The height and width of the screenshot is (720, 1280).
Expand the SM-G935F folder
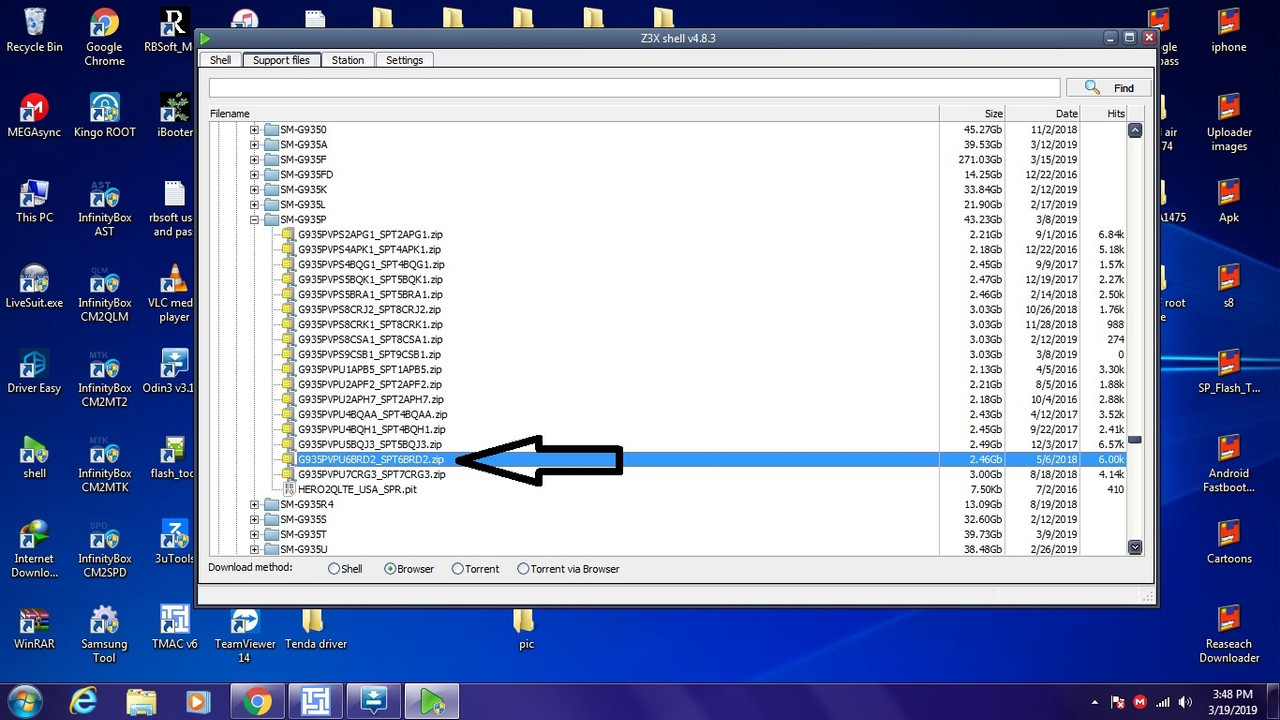[254, 160]
